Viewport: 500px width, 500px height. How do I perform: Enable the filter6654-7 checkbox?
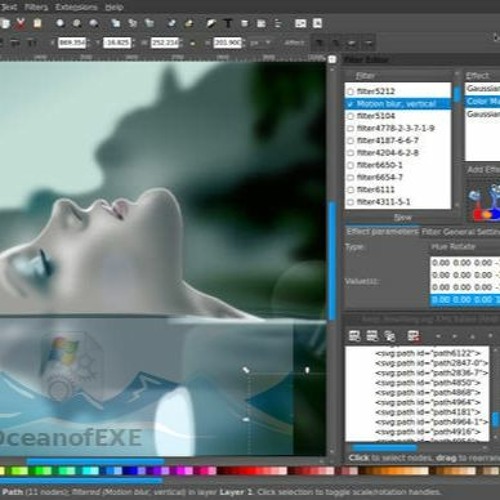[350, 177]
